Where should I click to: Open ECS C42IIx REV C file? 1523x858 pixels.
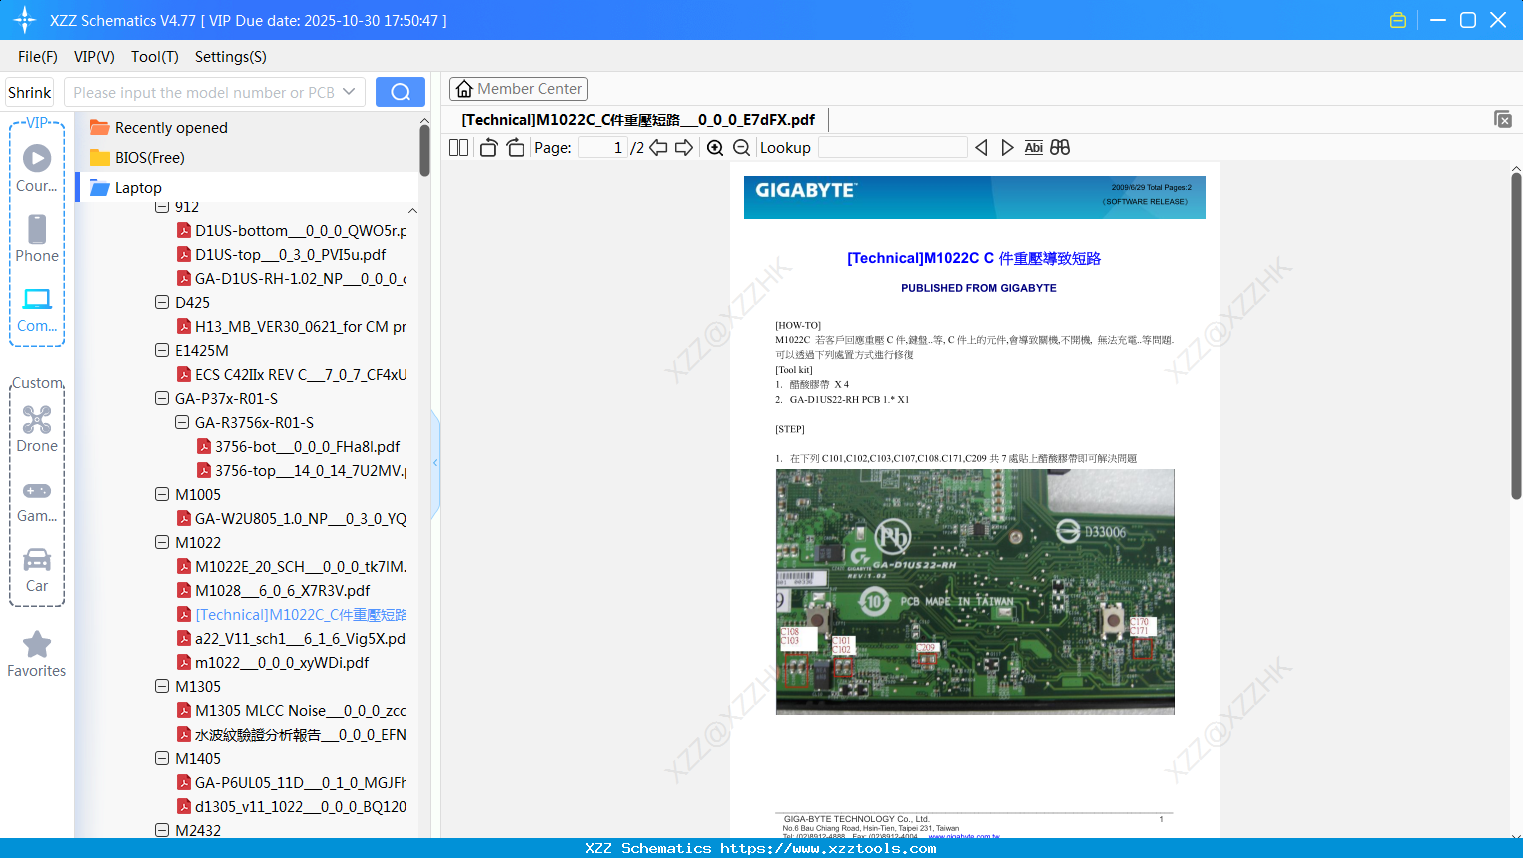click(292, 375)
